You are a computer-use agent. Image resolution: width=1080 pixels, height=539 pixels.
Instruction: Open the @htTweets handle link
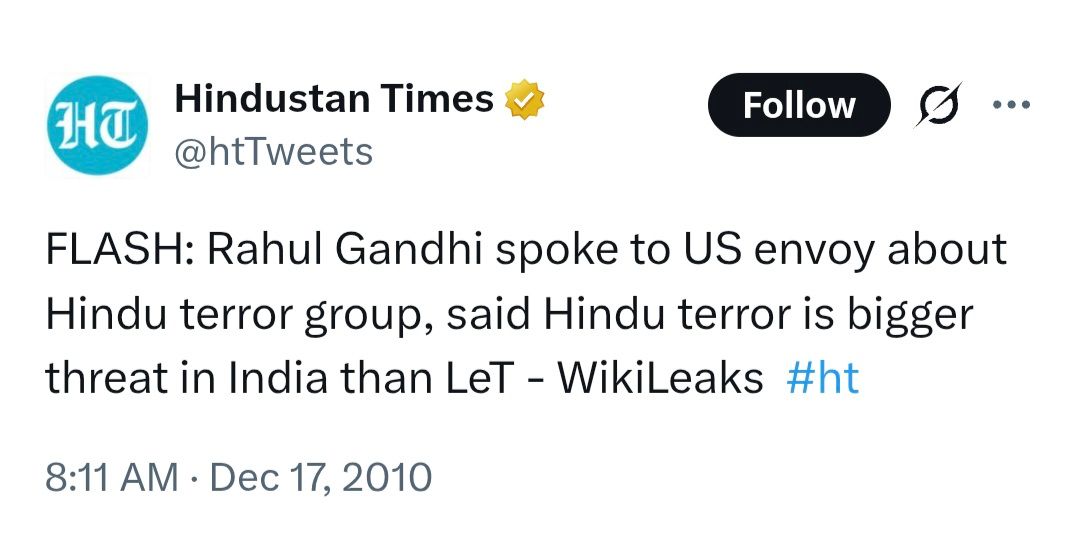pos(273,152)
